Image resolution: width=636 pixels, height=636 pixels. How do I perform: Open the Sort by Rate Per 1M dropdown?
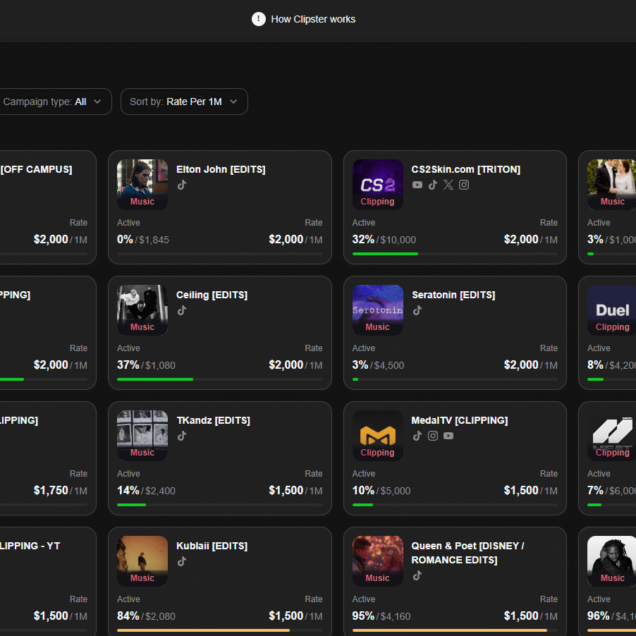pyautogui.click(x=184, y=101)
